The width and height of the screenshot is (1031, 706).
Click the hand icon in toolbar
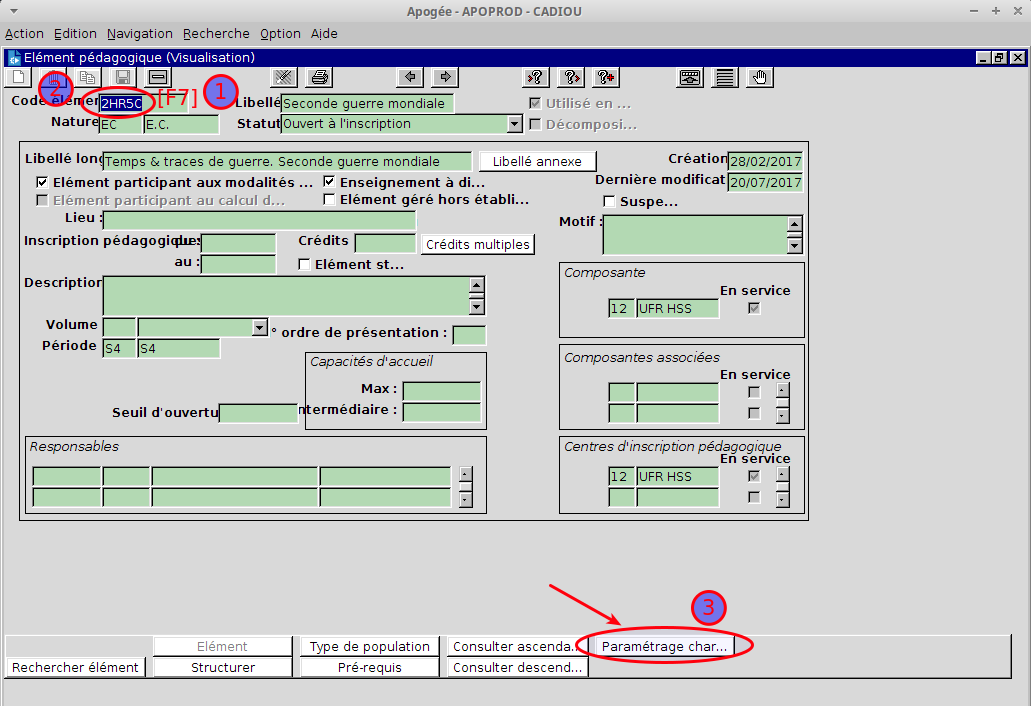[760, 78]
